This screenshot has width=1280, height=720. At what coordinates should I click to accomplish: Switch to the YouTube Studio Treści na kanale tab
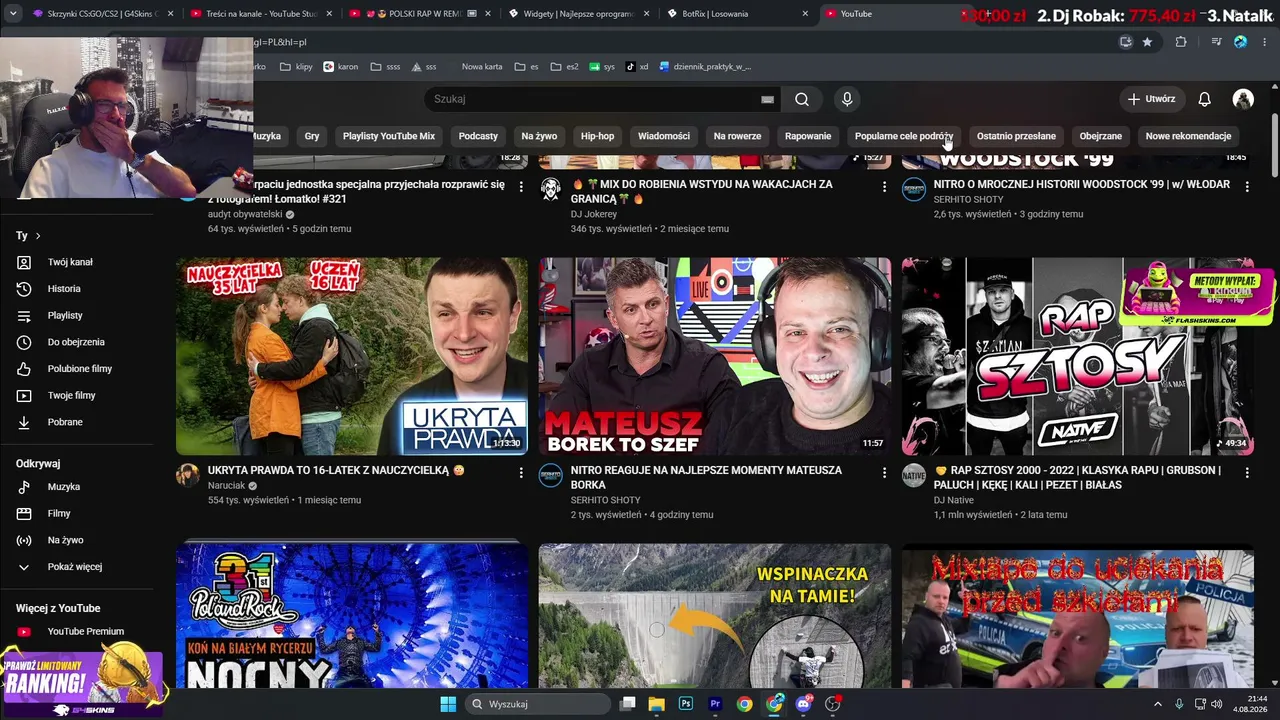click(259, 14)
